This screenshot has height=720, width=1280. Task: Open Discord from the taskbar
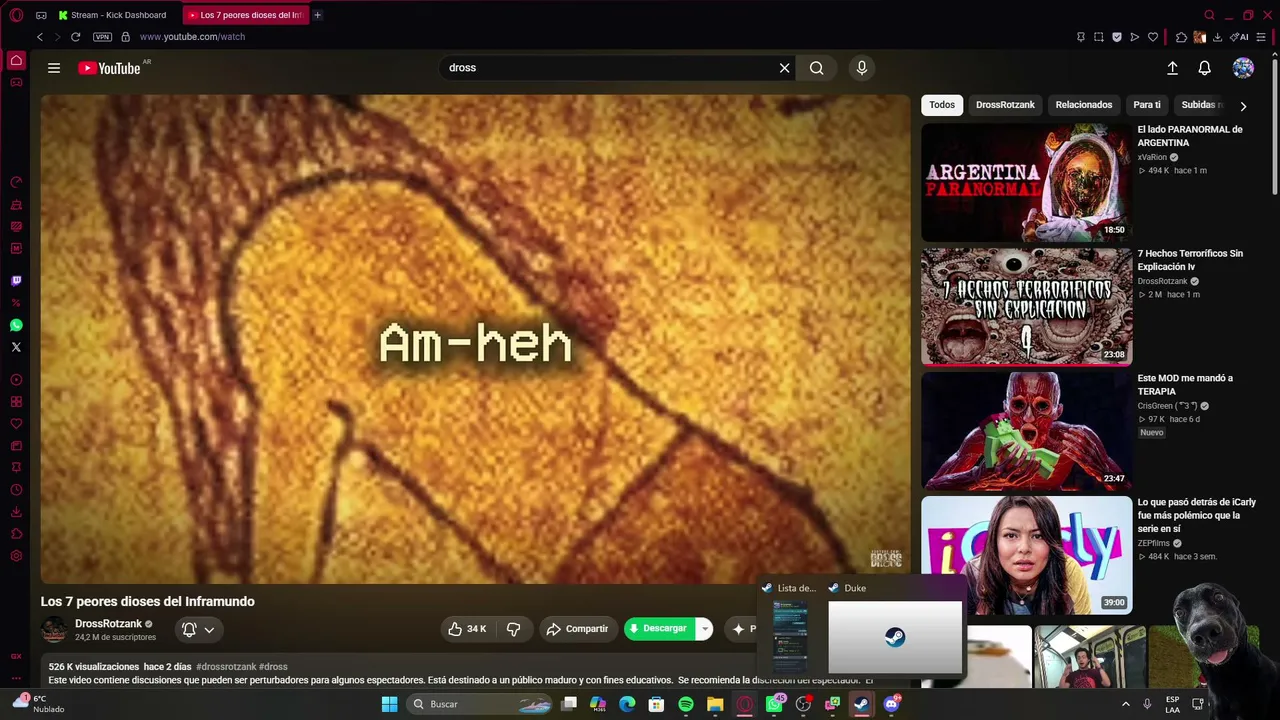(x=891, y=704)
